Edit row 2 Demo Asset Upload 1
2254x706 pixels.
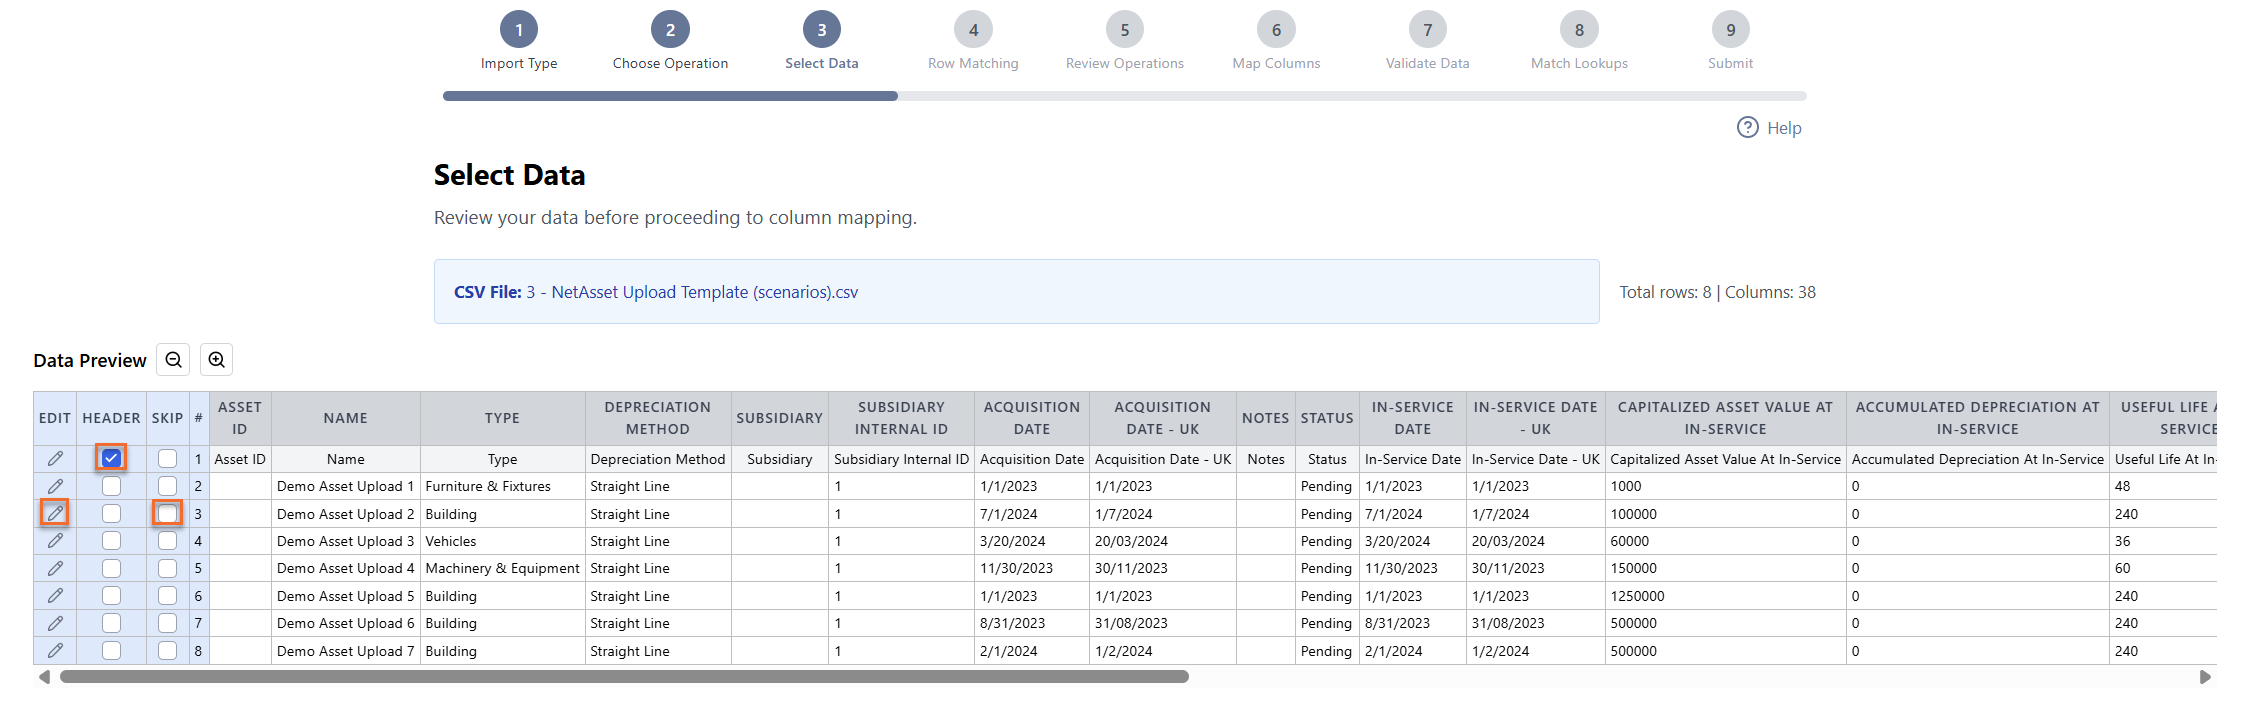pos(55,486)
